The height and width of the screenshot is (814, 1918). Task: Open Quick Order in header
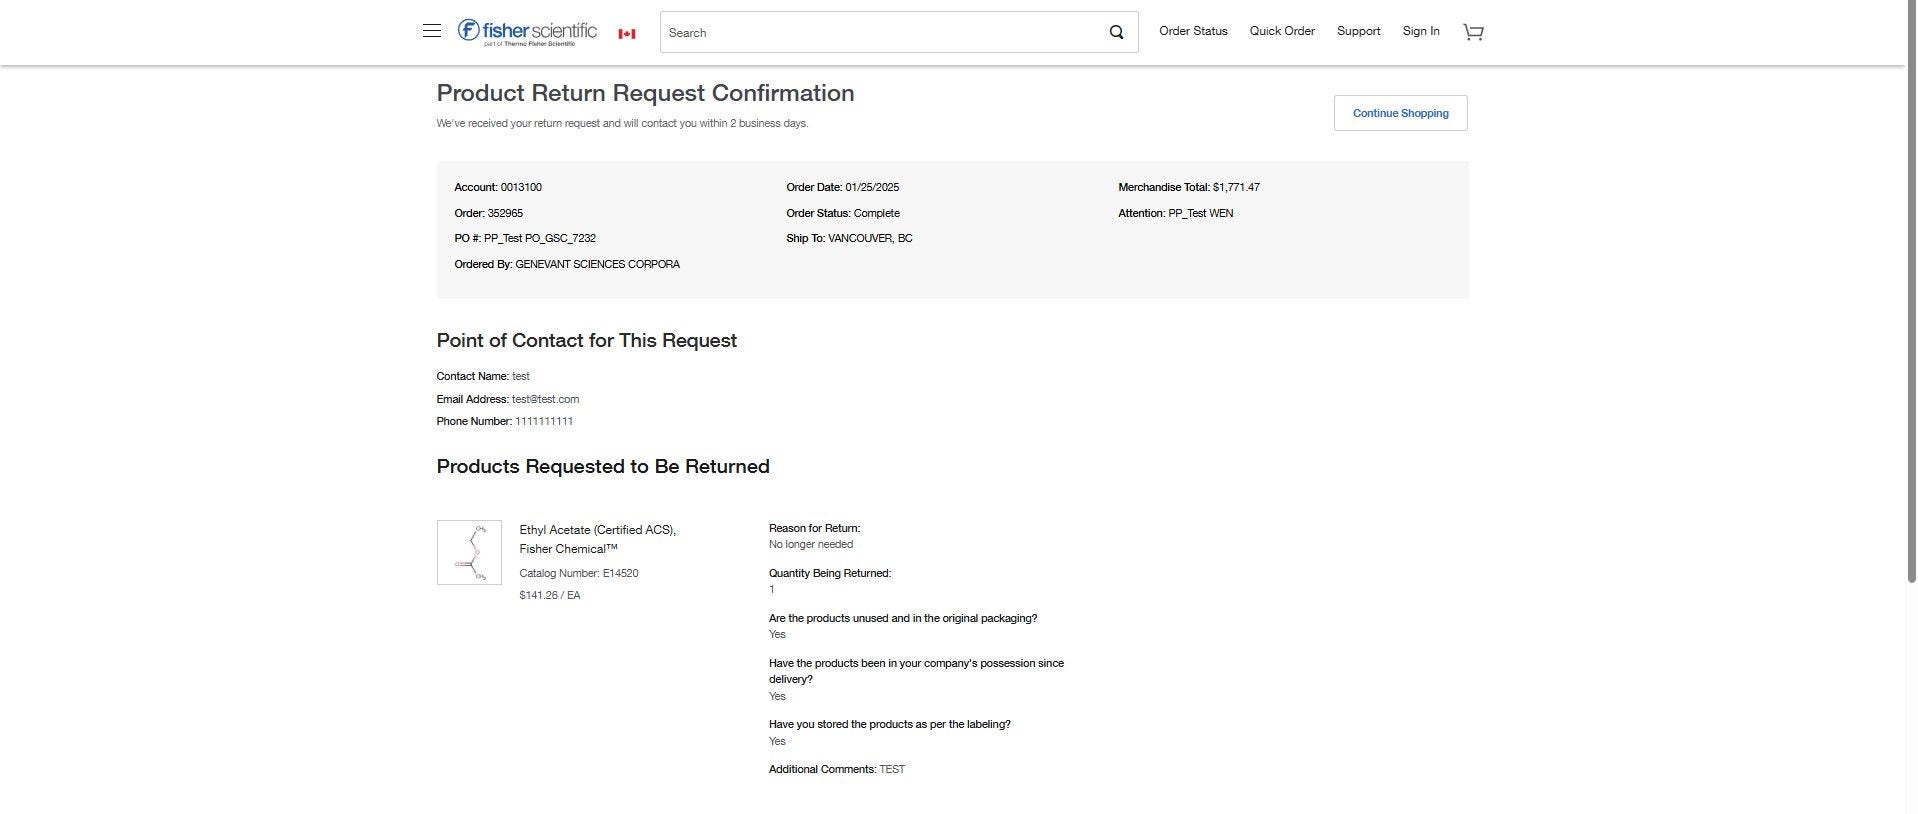click(1282, 31)
